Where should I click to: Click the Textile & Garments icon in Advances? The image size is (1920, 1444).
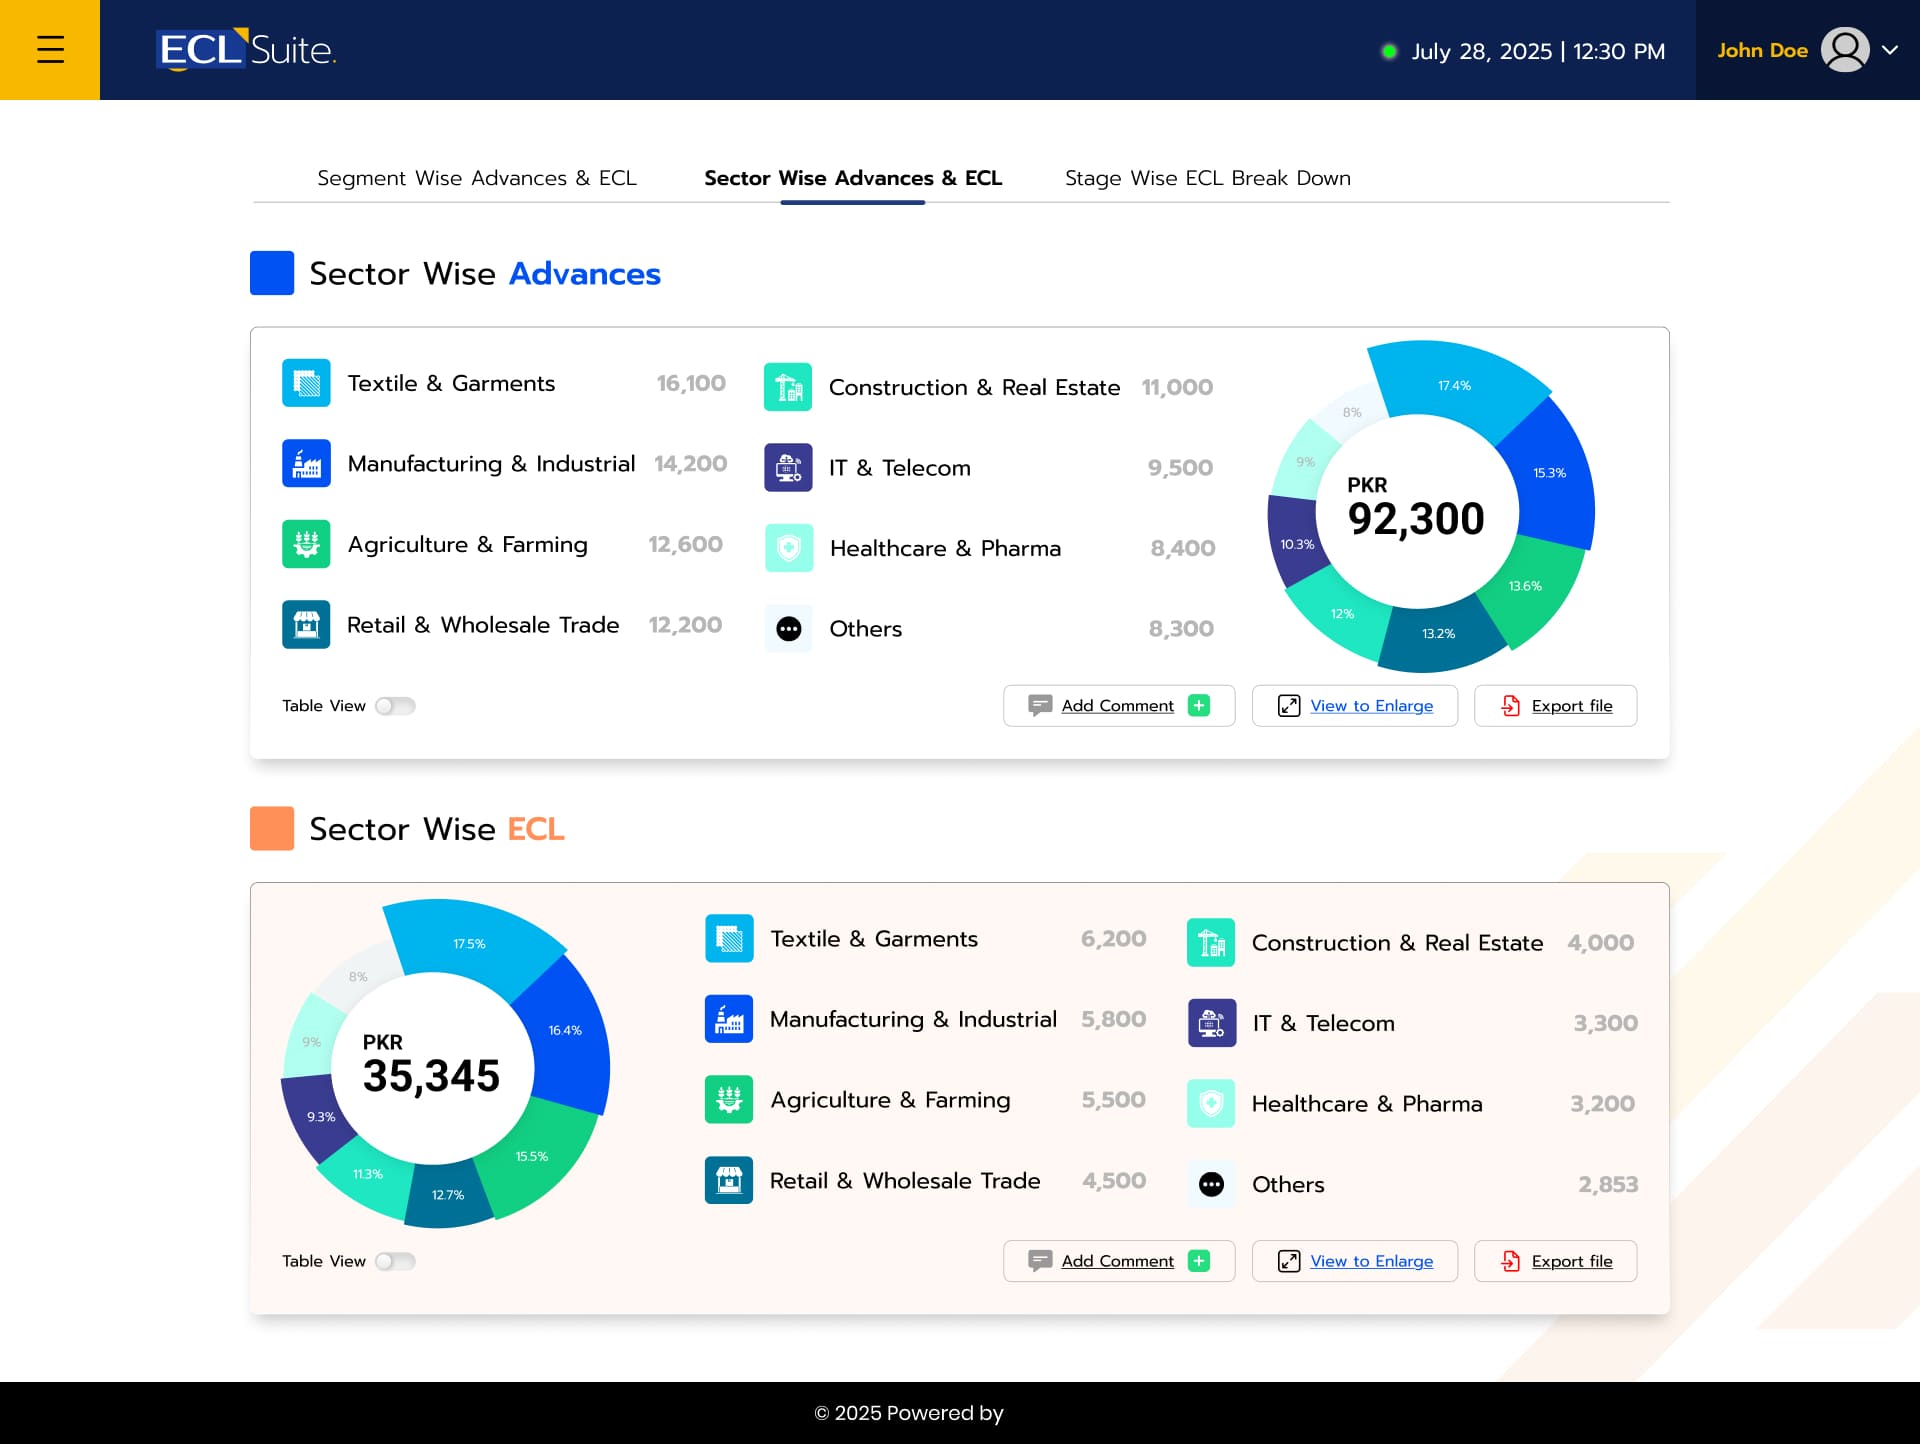[306, 383]
